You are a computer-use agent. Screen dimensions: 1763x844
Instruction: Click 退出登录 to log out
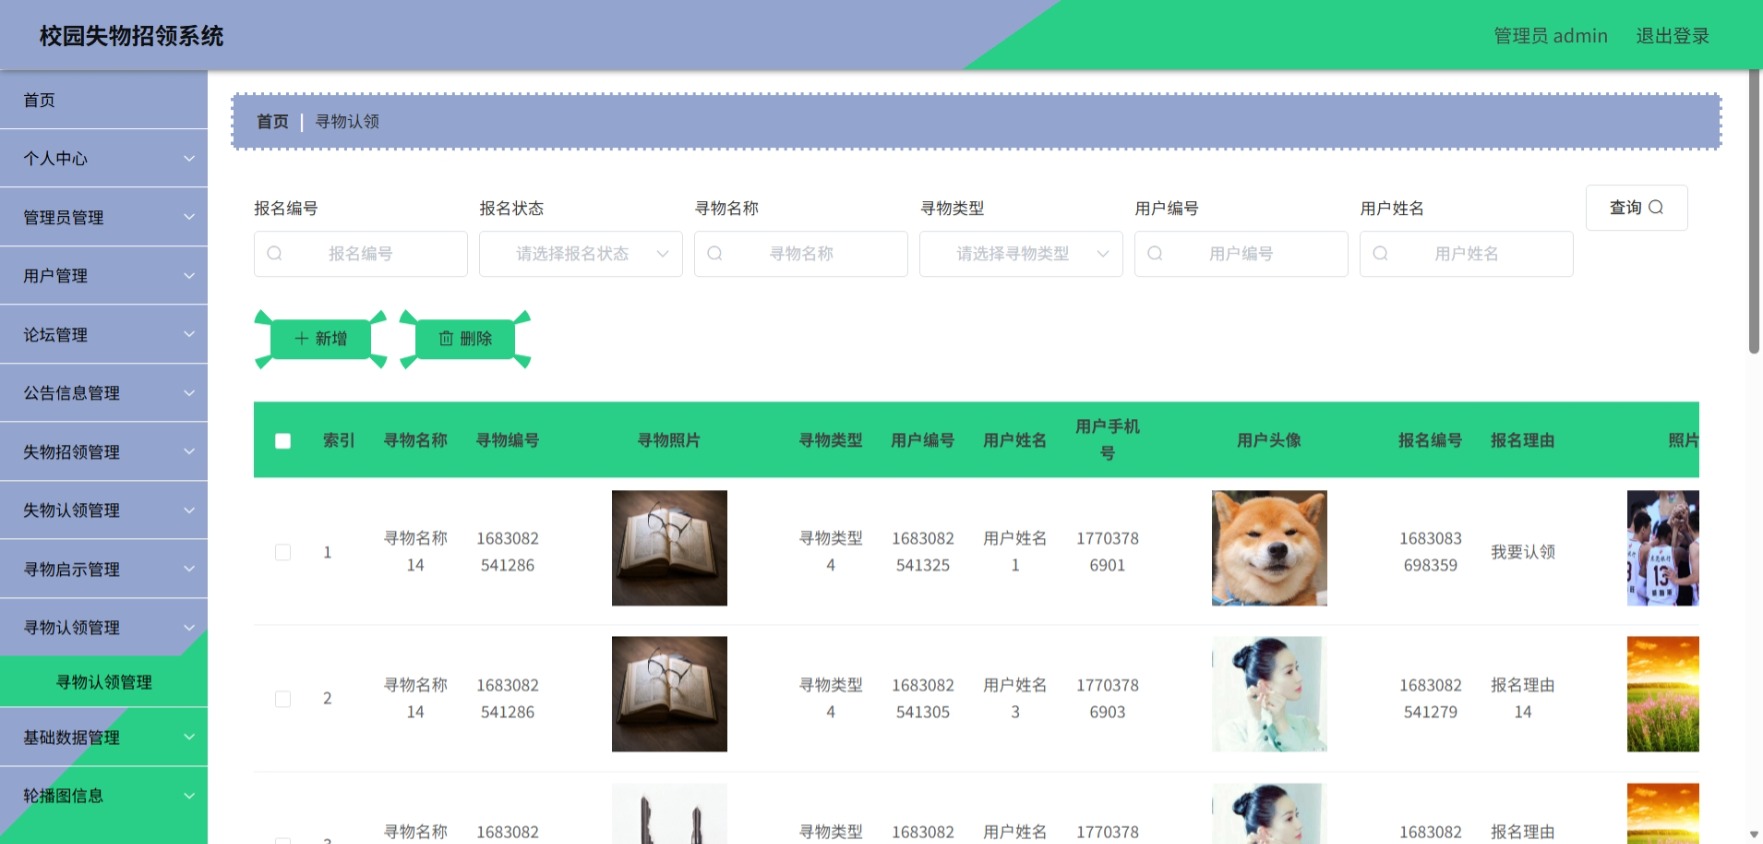(x=1672, y=36)
